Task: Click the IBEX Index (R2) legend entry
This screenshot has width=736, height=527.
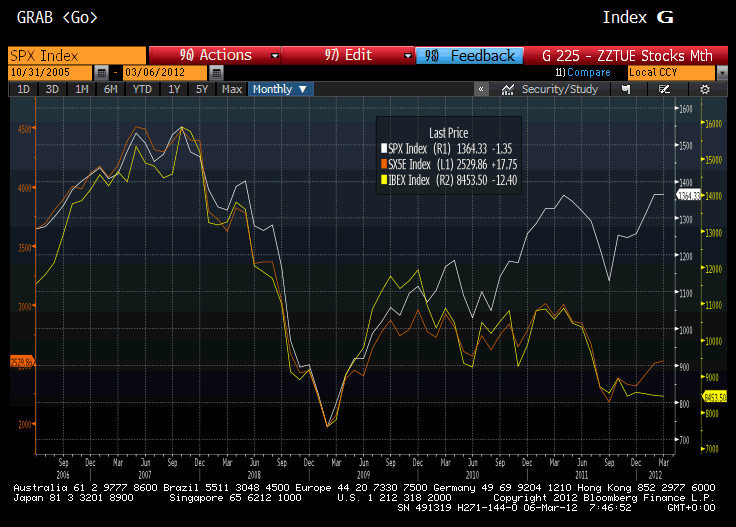Action: [x=450, y=180]
